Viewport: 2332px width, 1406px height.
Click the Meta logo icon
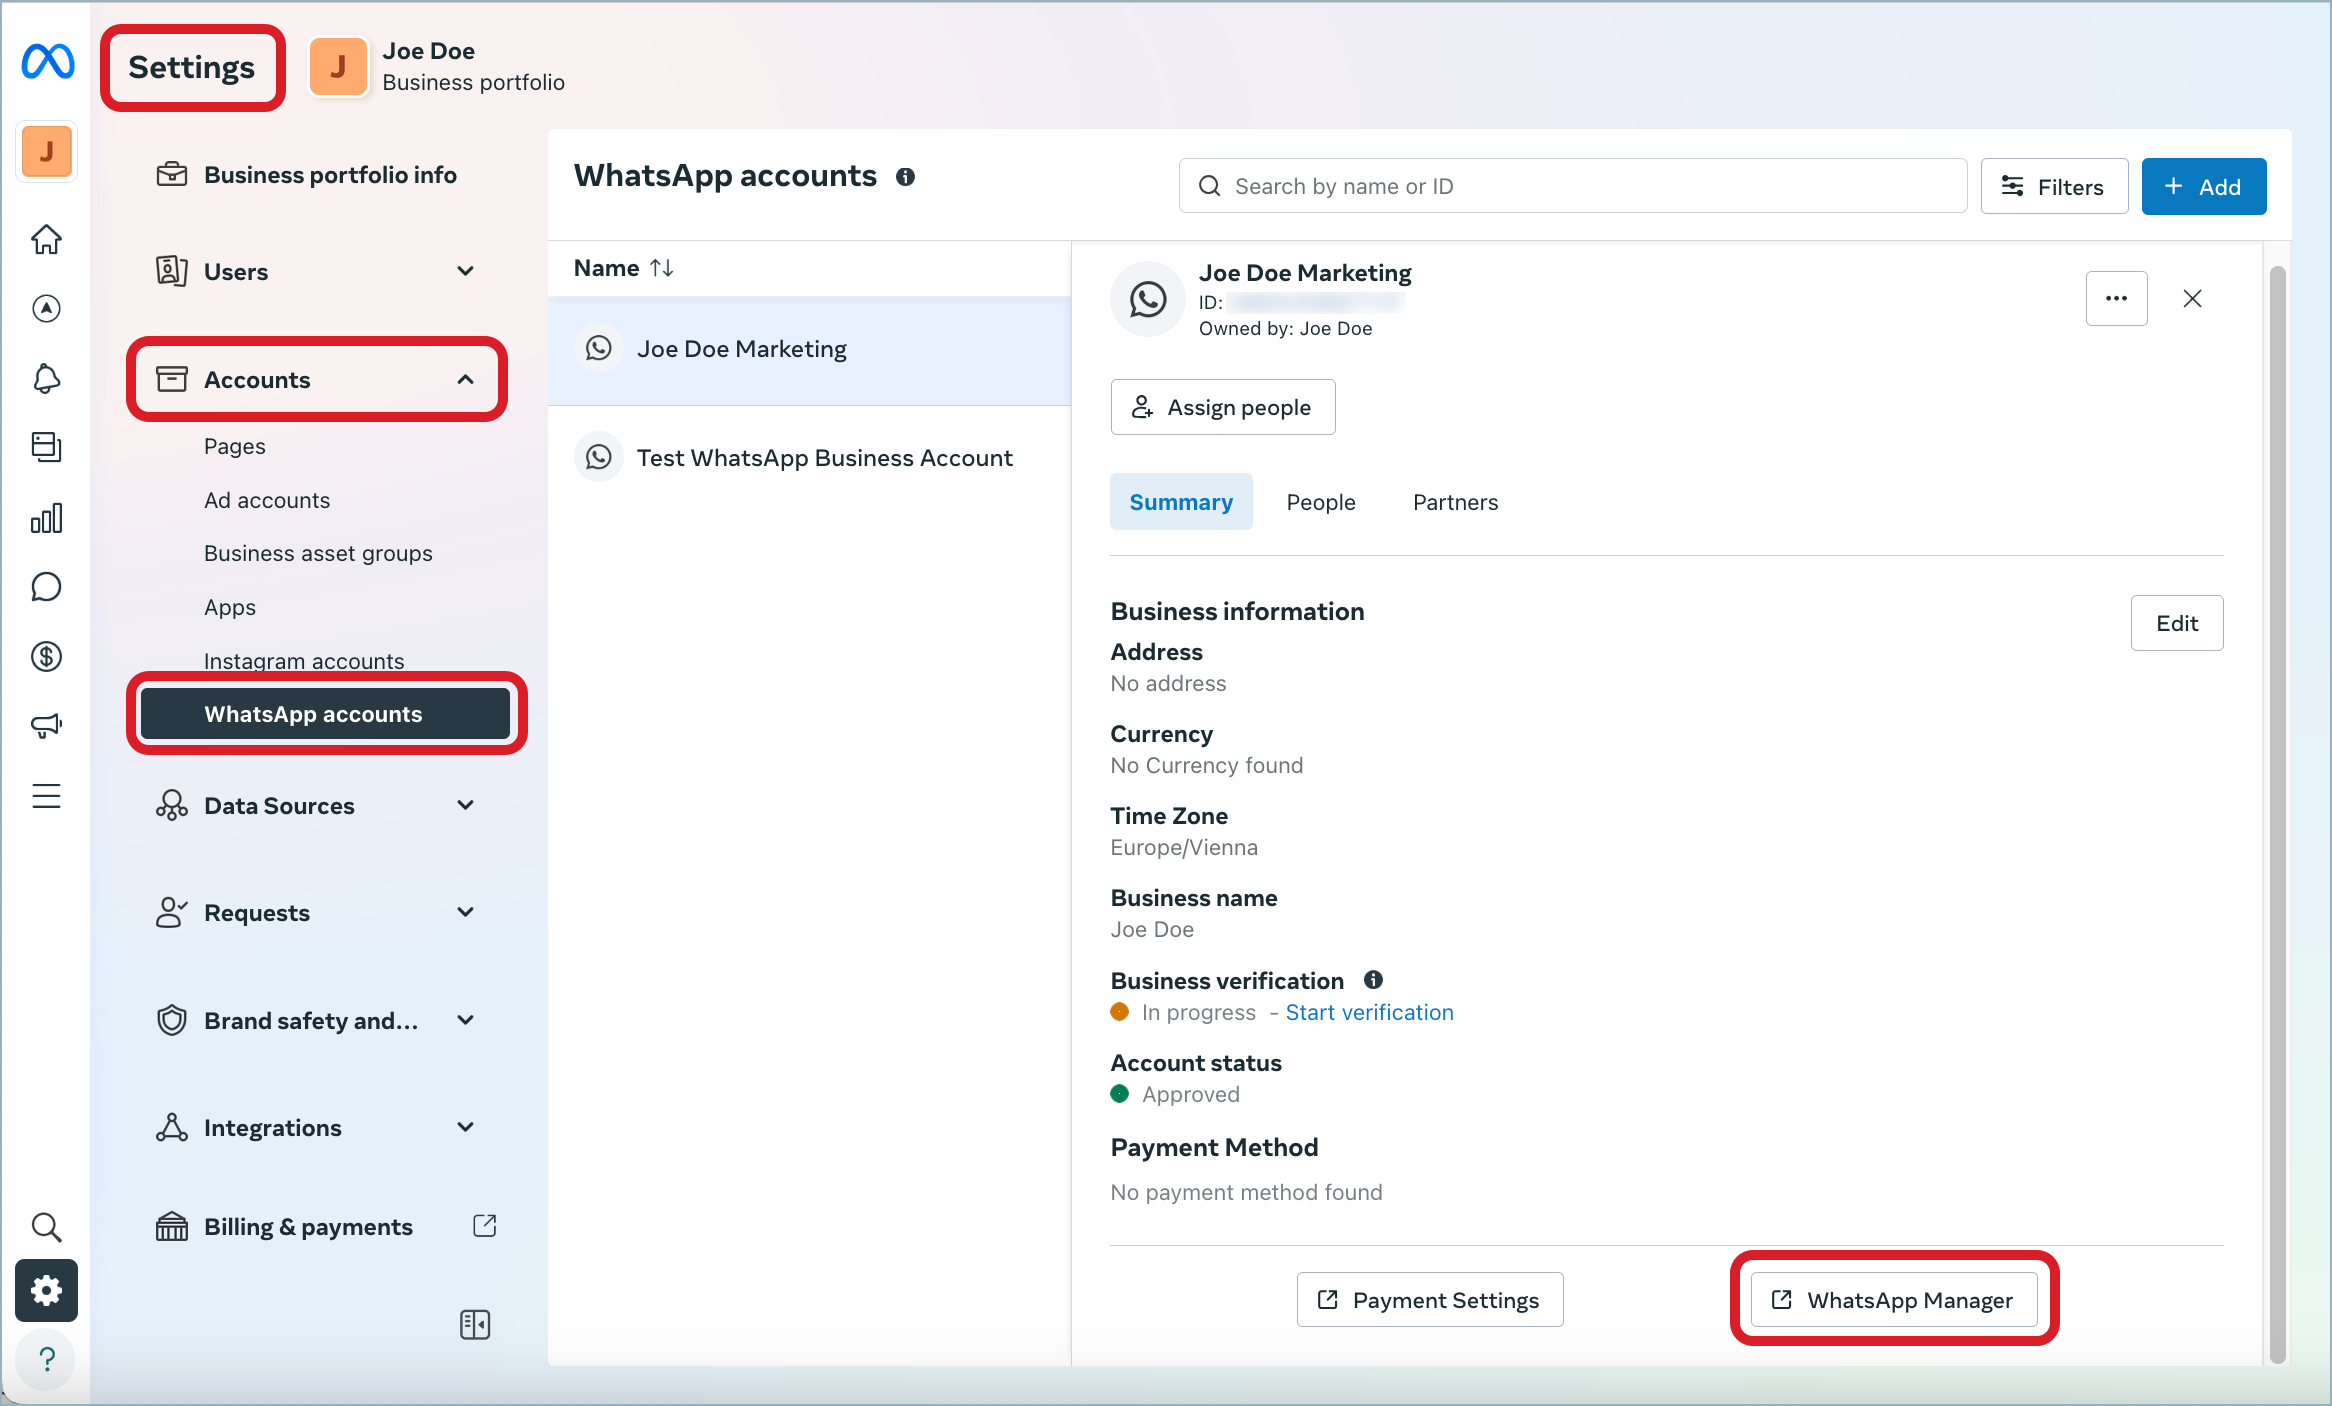point(47,62)
